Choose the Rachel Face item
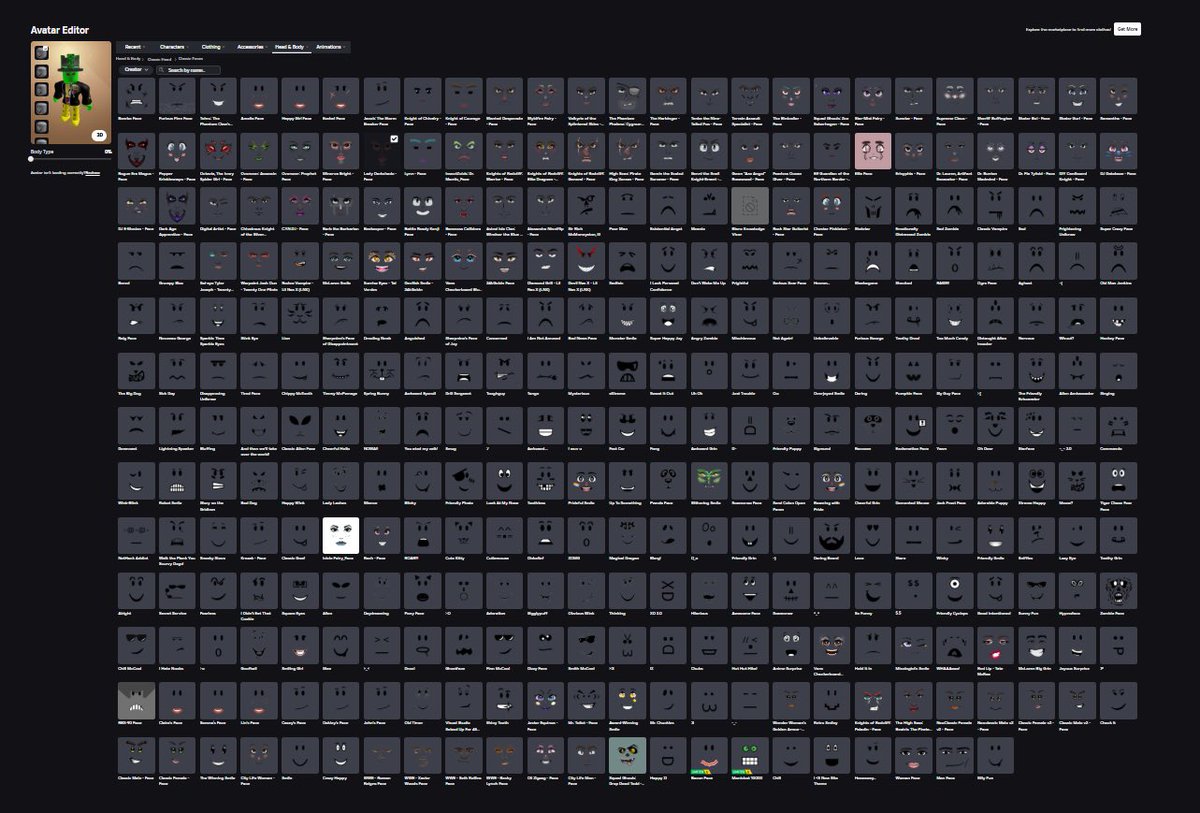The height and width of the screenshot is (813, 1200). (340, 96)
